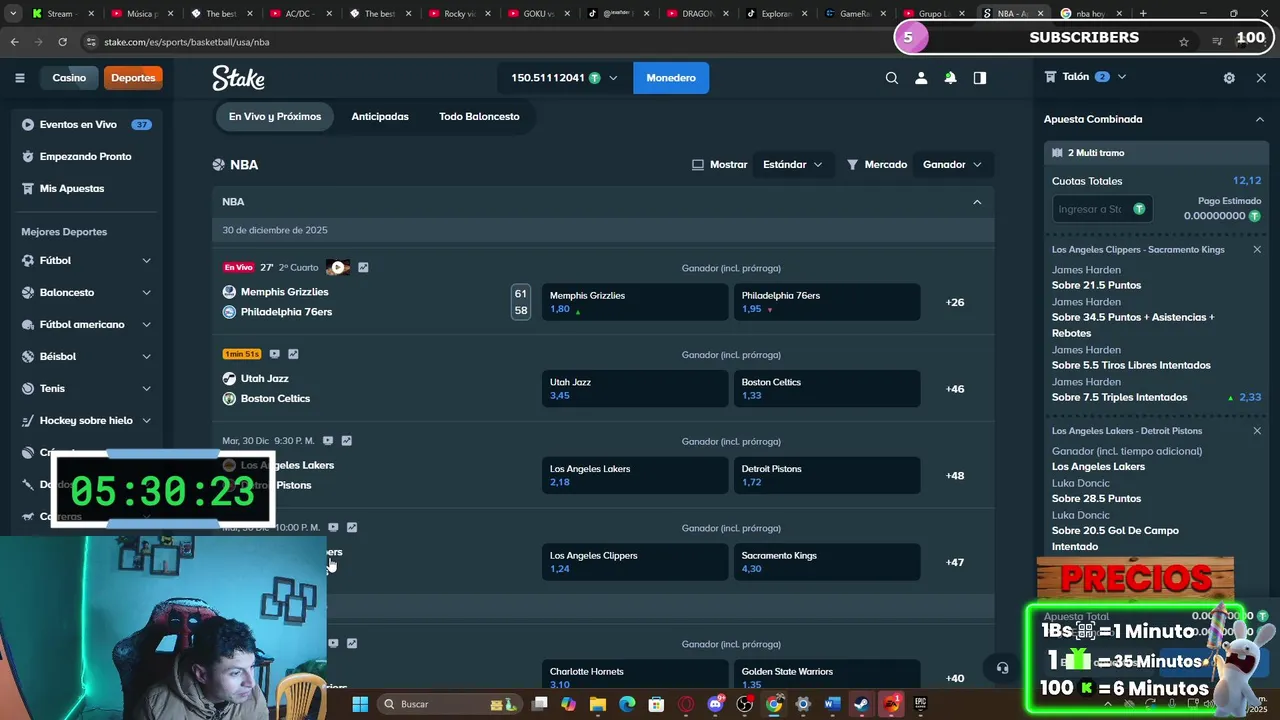Open the search magnifier in the Stake header
The width and height of the screenshot is (1280, 720).
pos(892,78)
